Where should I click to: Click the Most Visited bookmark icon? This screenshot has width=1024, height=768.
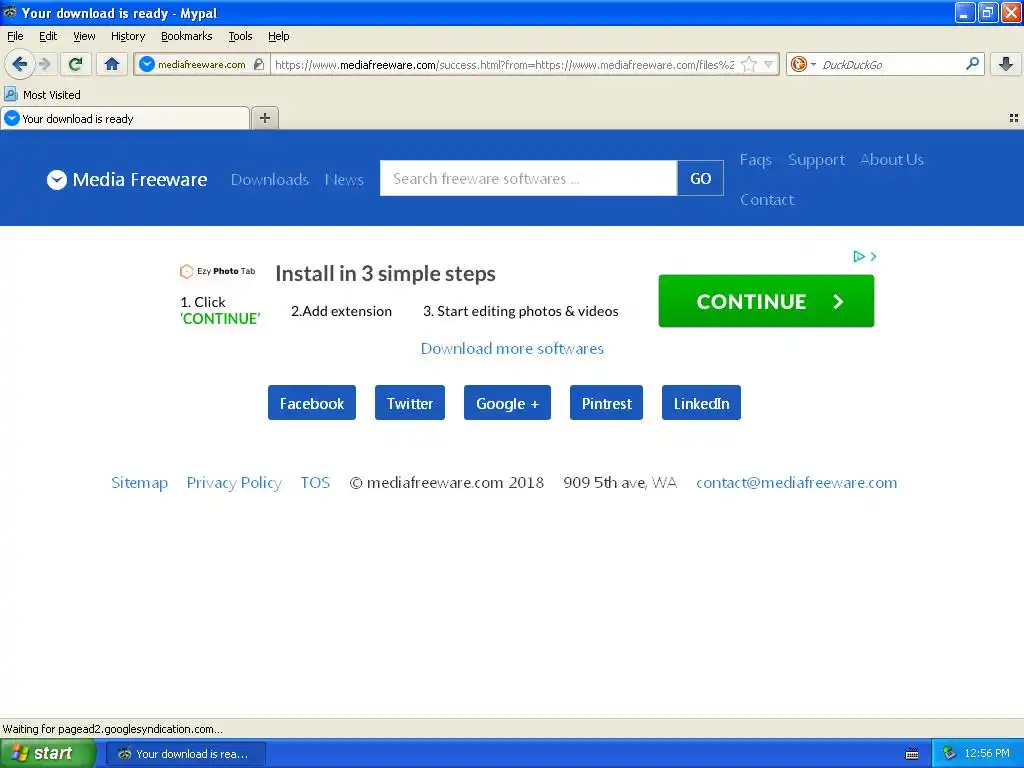[x=10, y=94]
